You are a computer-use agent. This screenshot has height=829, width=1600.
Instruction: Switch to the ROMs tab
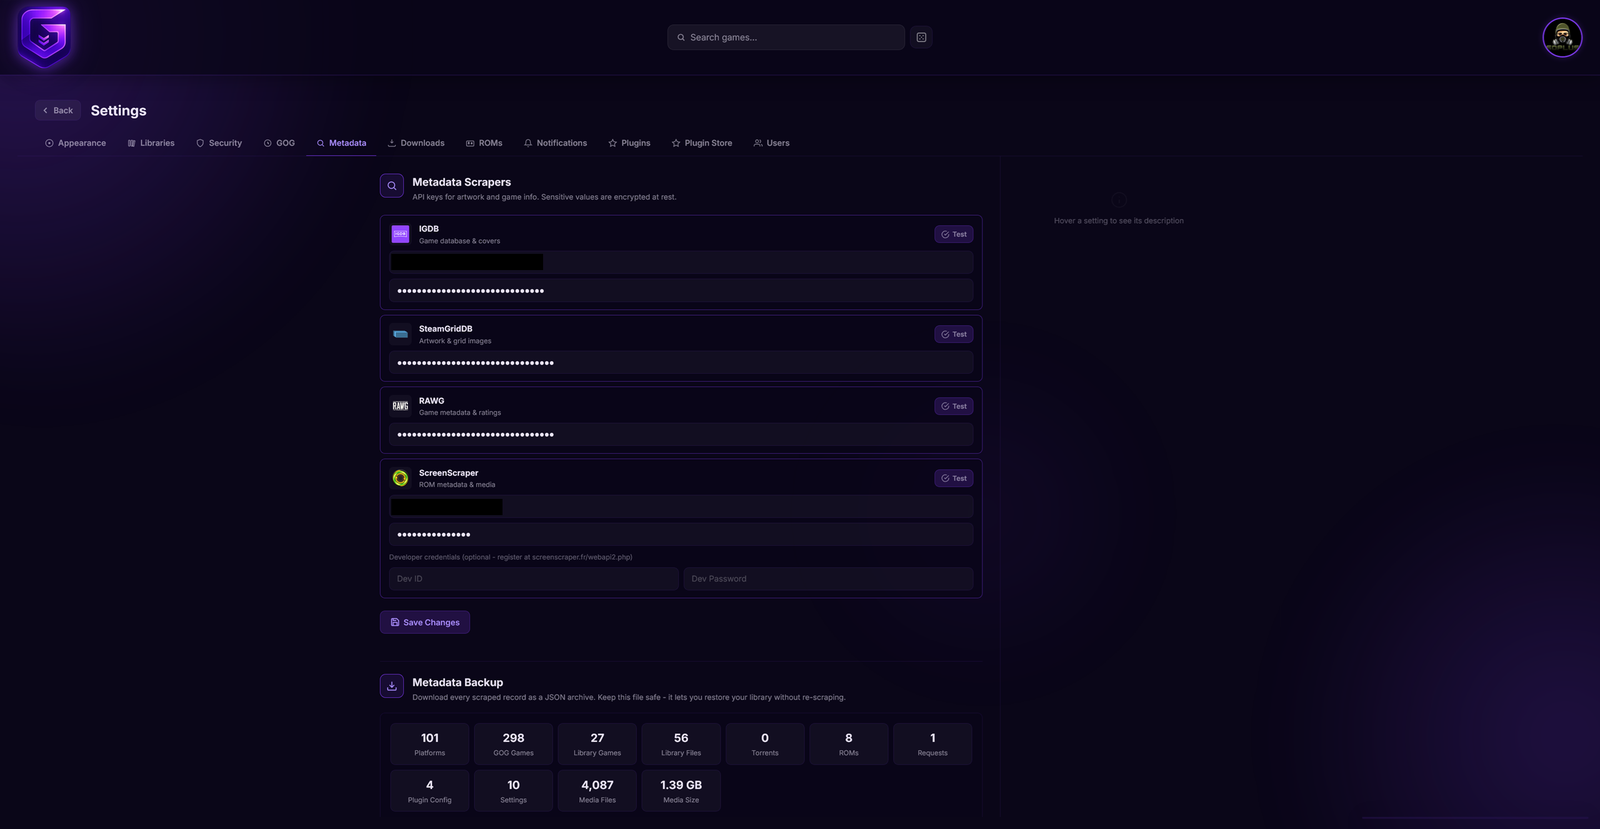(484, 143)
